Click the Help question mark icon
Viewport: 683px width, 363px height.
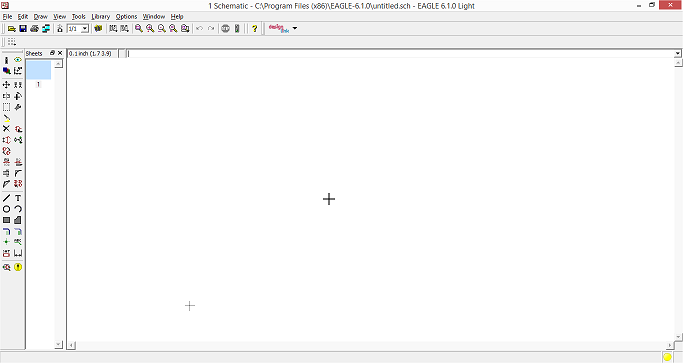pyautogui.click(x=254, y=28)
